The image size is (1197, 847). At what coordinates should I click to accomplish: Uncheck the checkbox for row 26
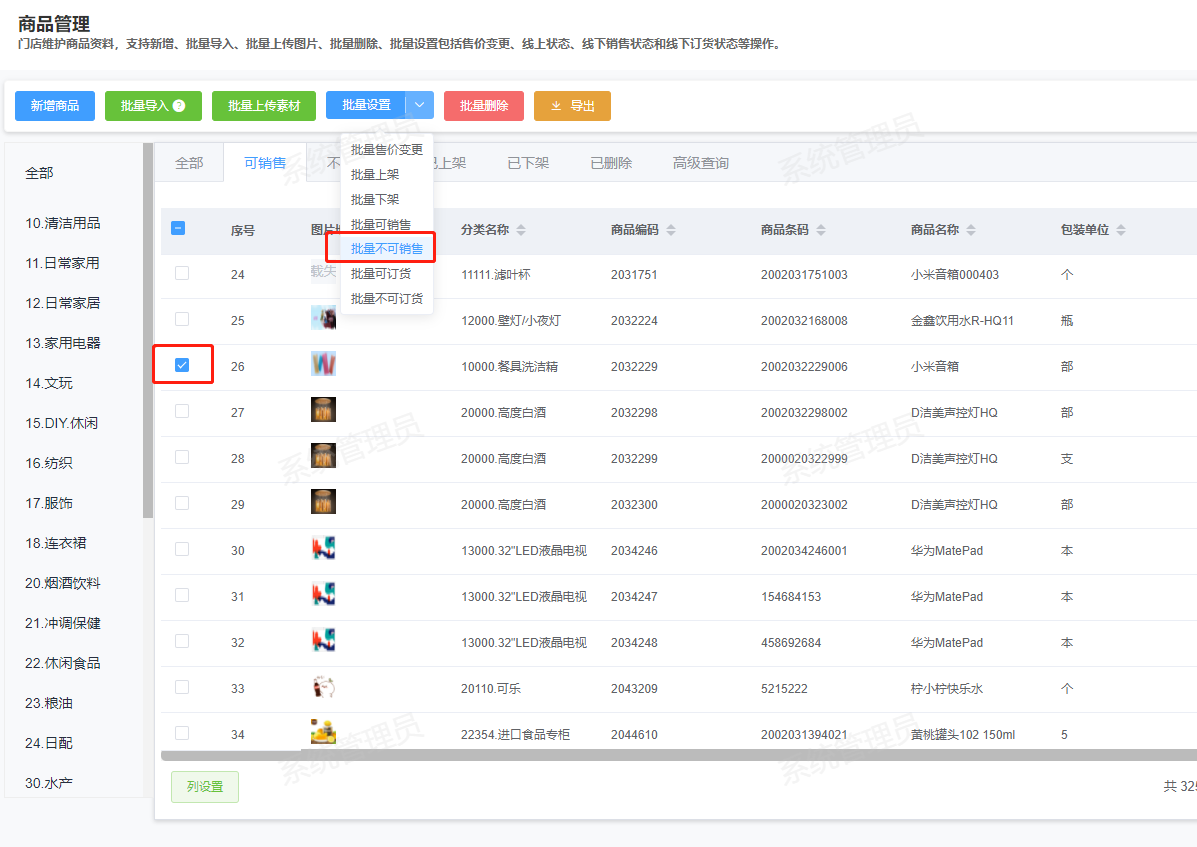(182, 365)
